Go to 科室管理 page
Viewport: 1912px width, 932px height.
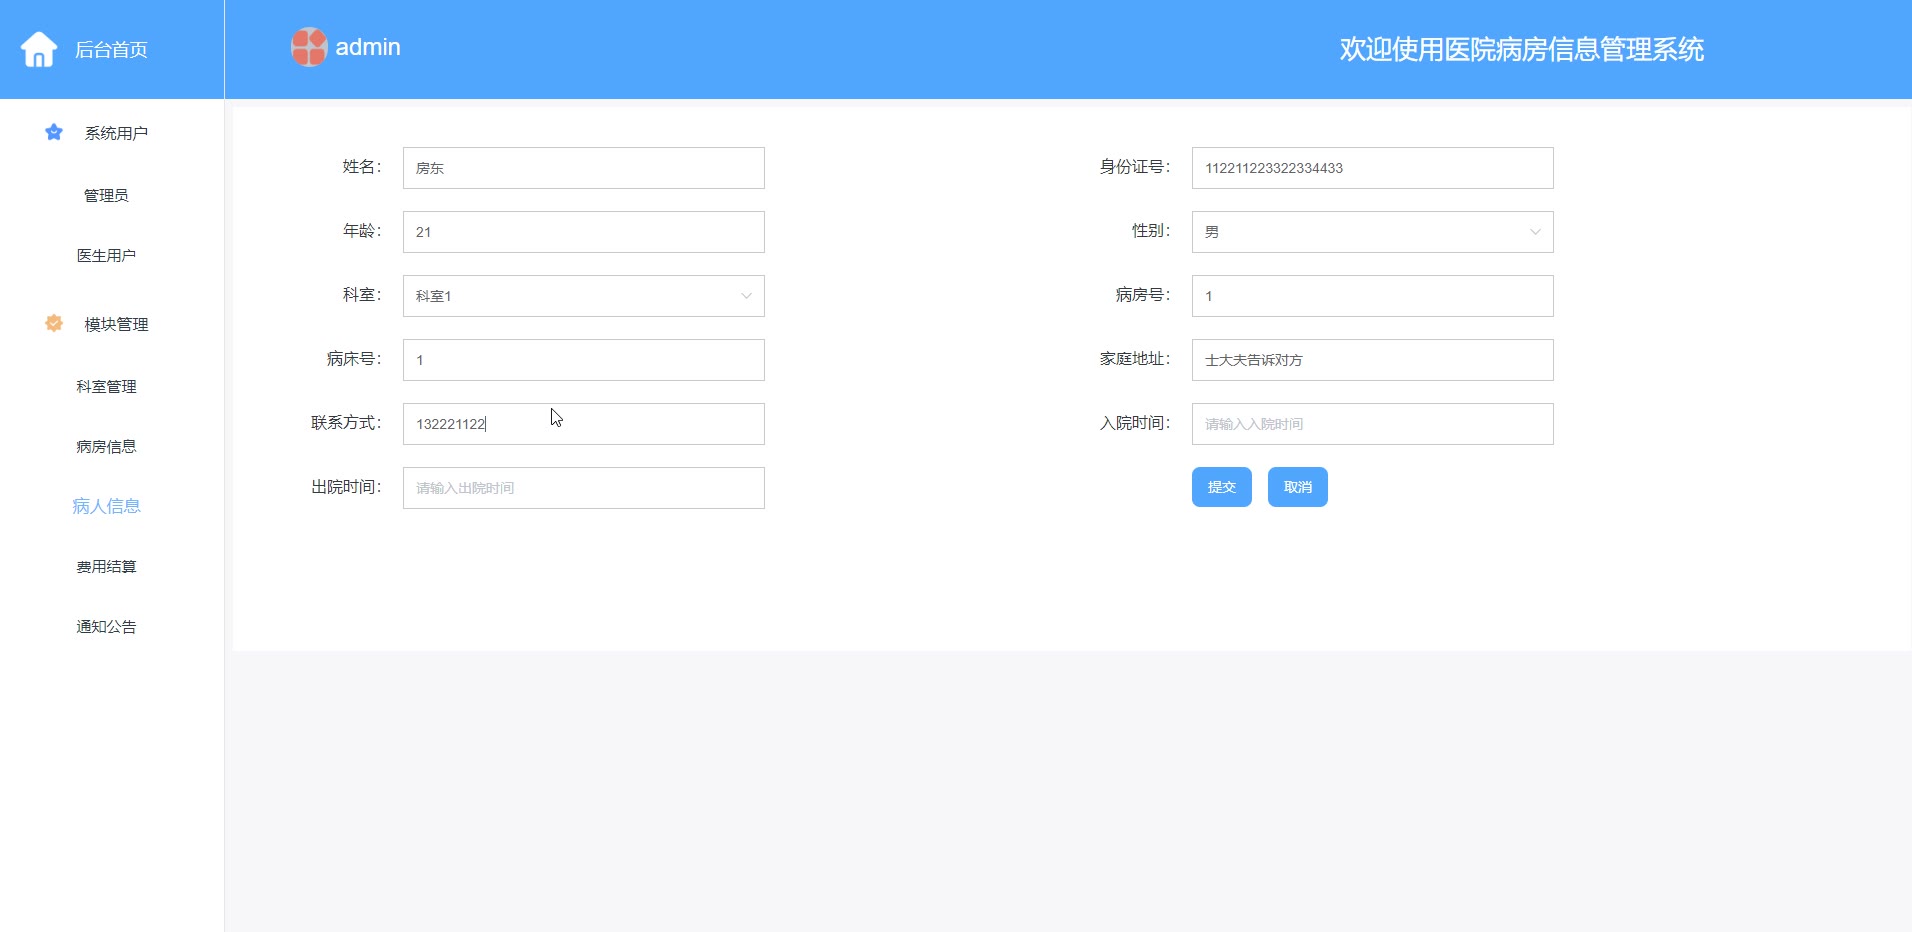(106, 386)
